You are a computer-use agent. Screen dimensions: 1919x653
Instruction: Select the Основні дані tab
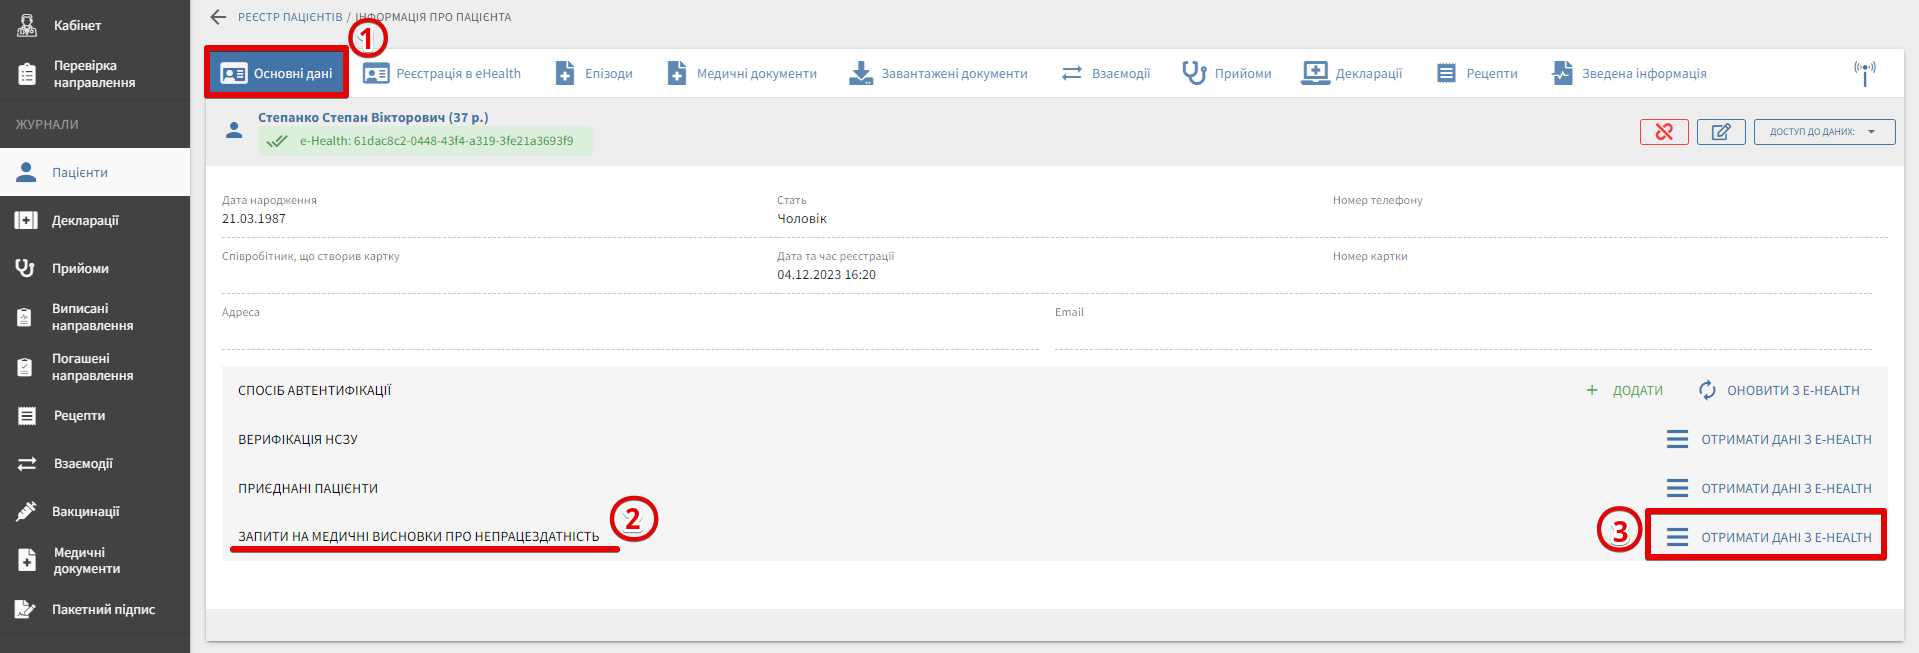tap(277, 74)
